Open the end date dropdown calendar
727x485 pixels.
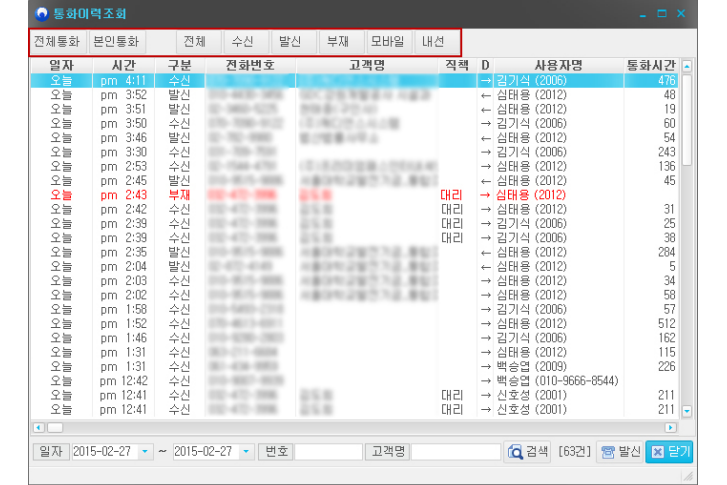click(x=246, y=451)
